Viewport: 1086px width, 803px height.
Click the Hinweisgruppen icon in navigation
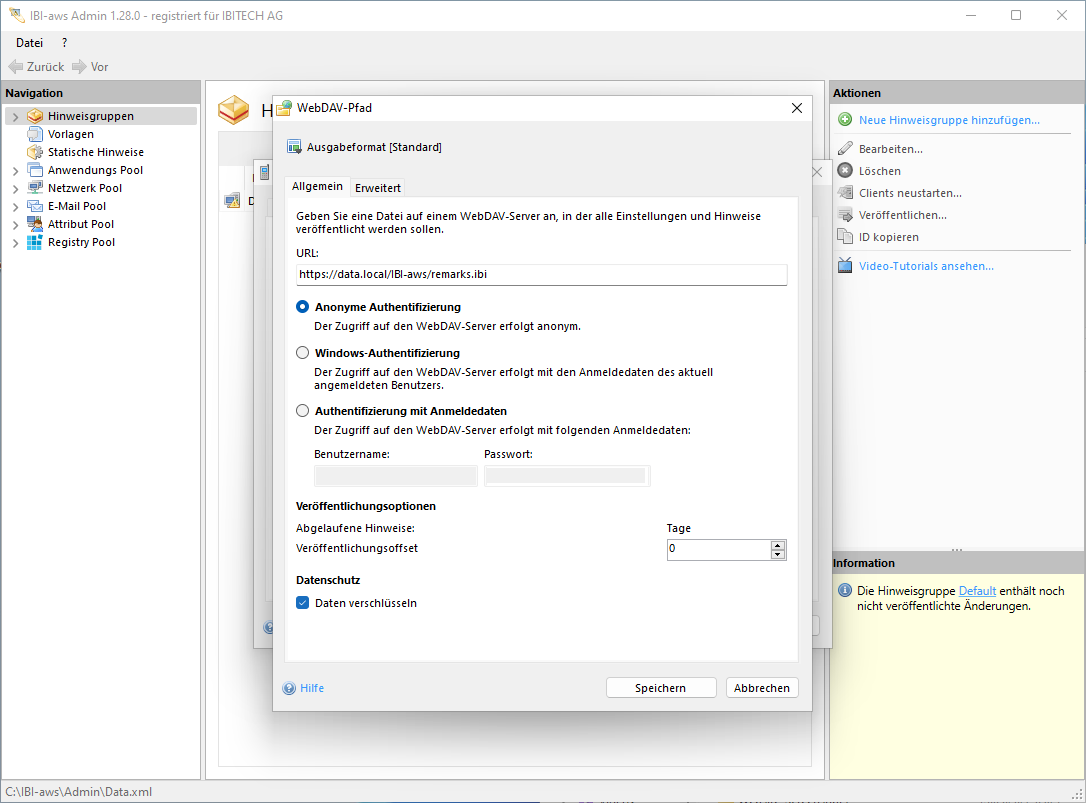35,116
